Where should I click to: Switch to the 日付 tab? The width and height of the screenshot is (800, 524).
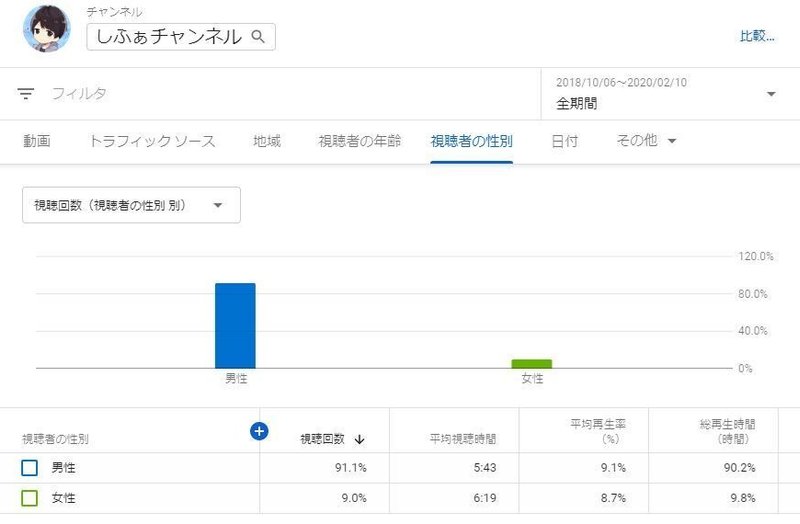[565, 141]
